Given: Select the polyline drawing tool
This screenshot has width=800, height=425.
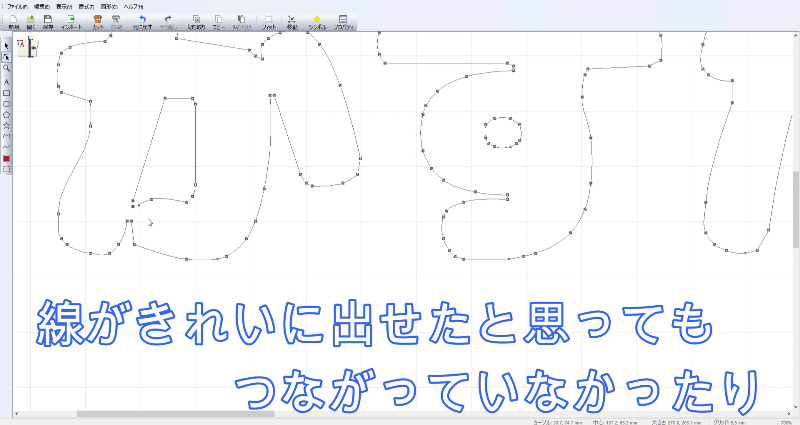Looking at the screenshot, I should point(7,136).
